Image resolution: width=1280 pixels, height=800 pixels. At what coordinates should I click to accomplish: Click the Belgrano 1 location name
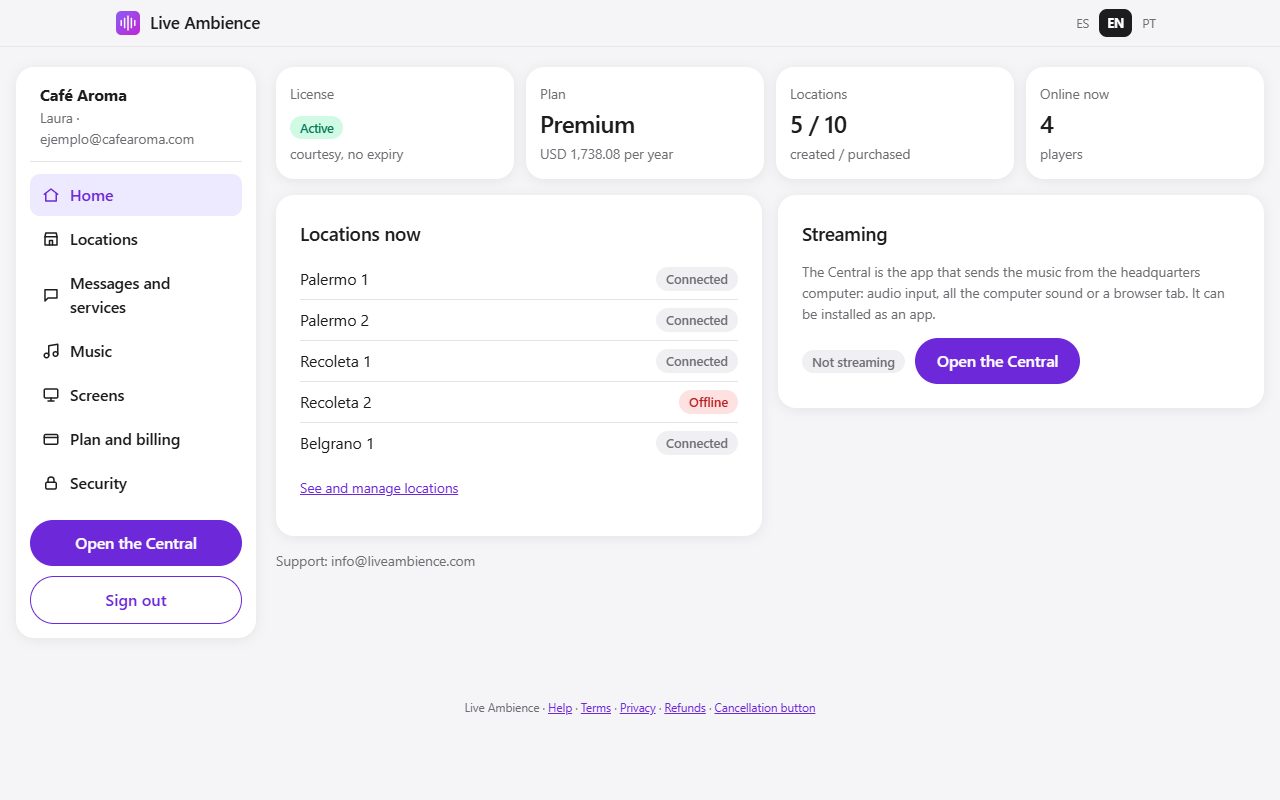[x=337, y=443]
